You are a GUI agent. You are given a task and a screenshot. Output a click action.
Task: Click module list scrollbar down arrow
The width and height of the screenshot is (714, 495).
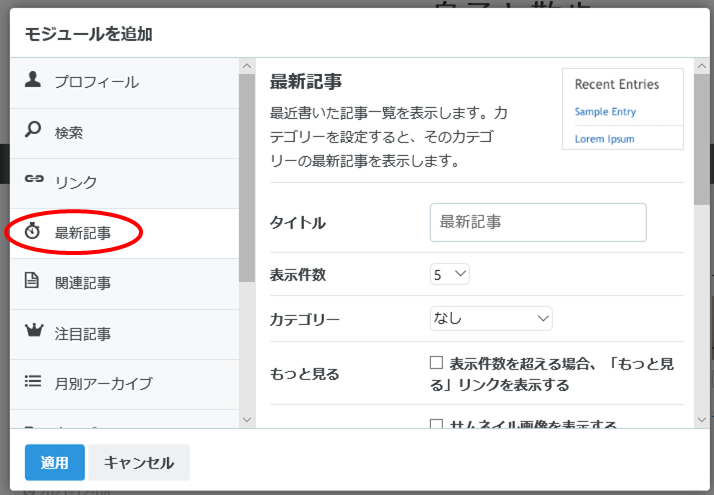247,419
